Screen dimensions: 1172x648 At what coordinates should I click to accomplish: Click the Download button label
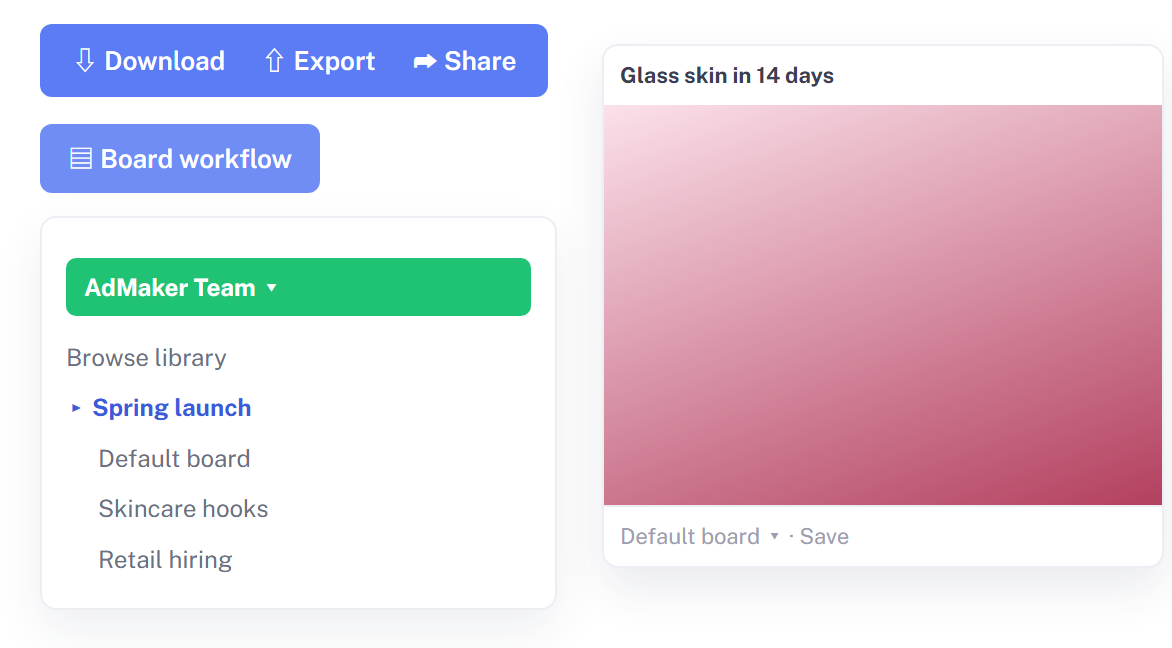click(164, 61)
